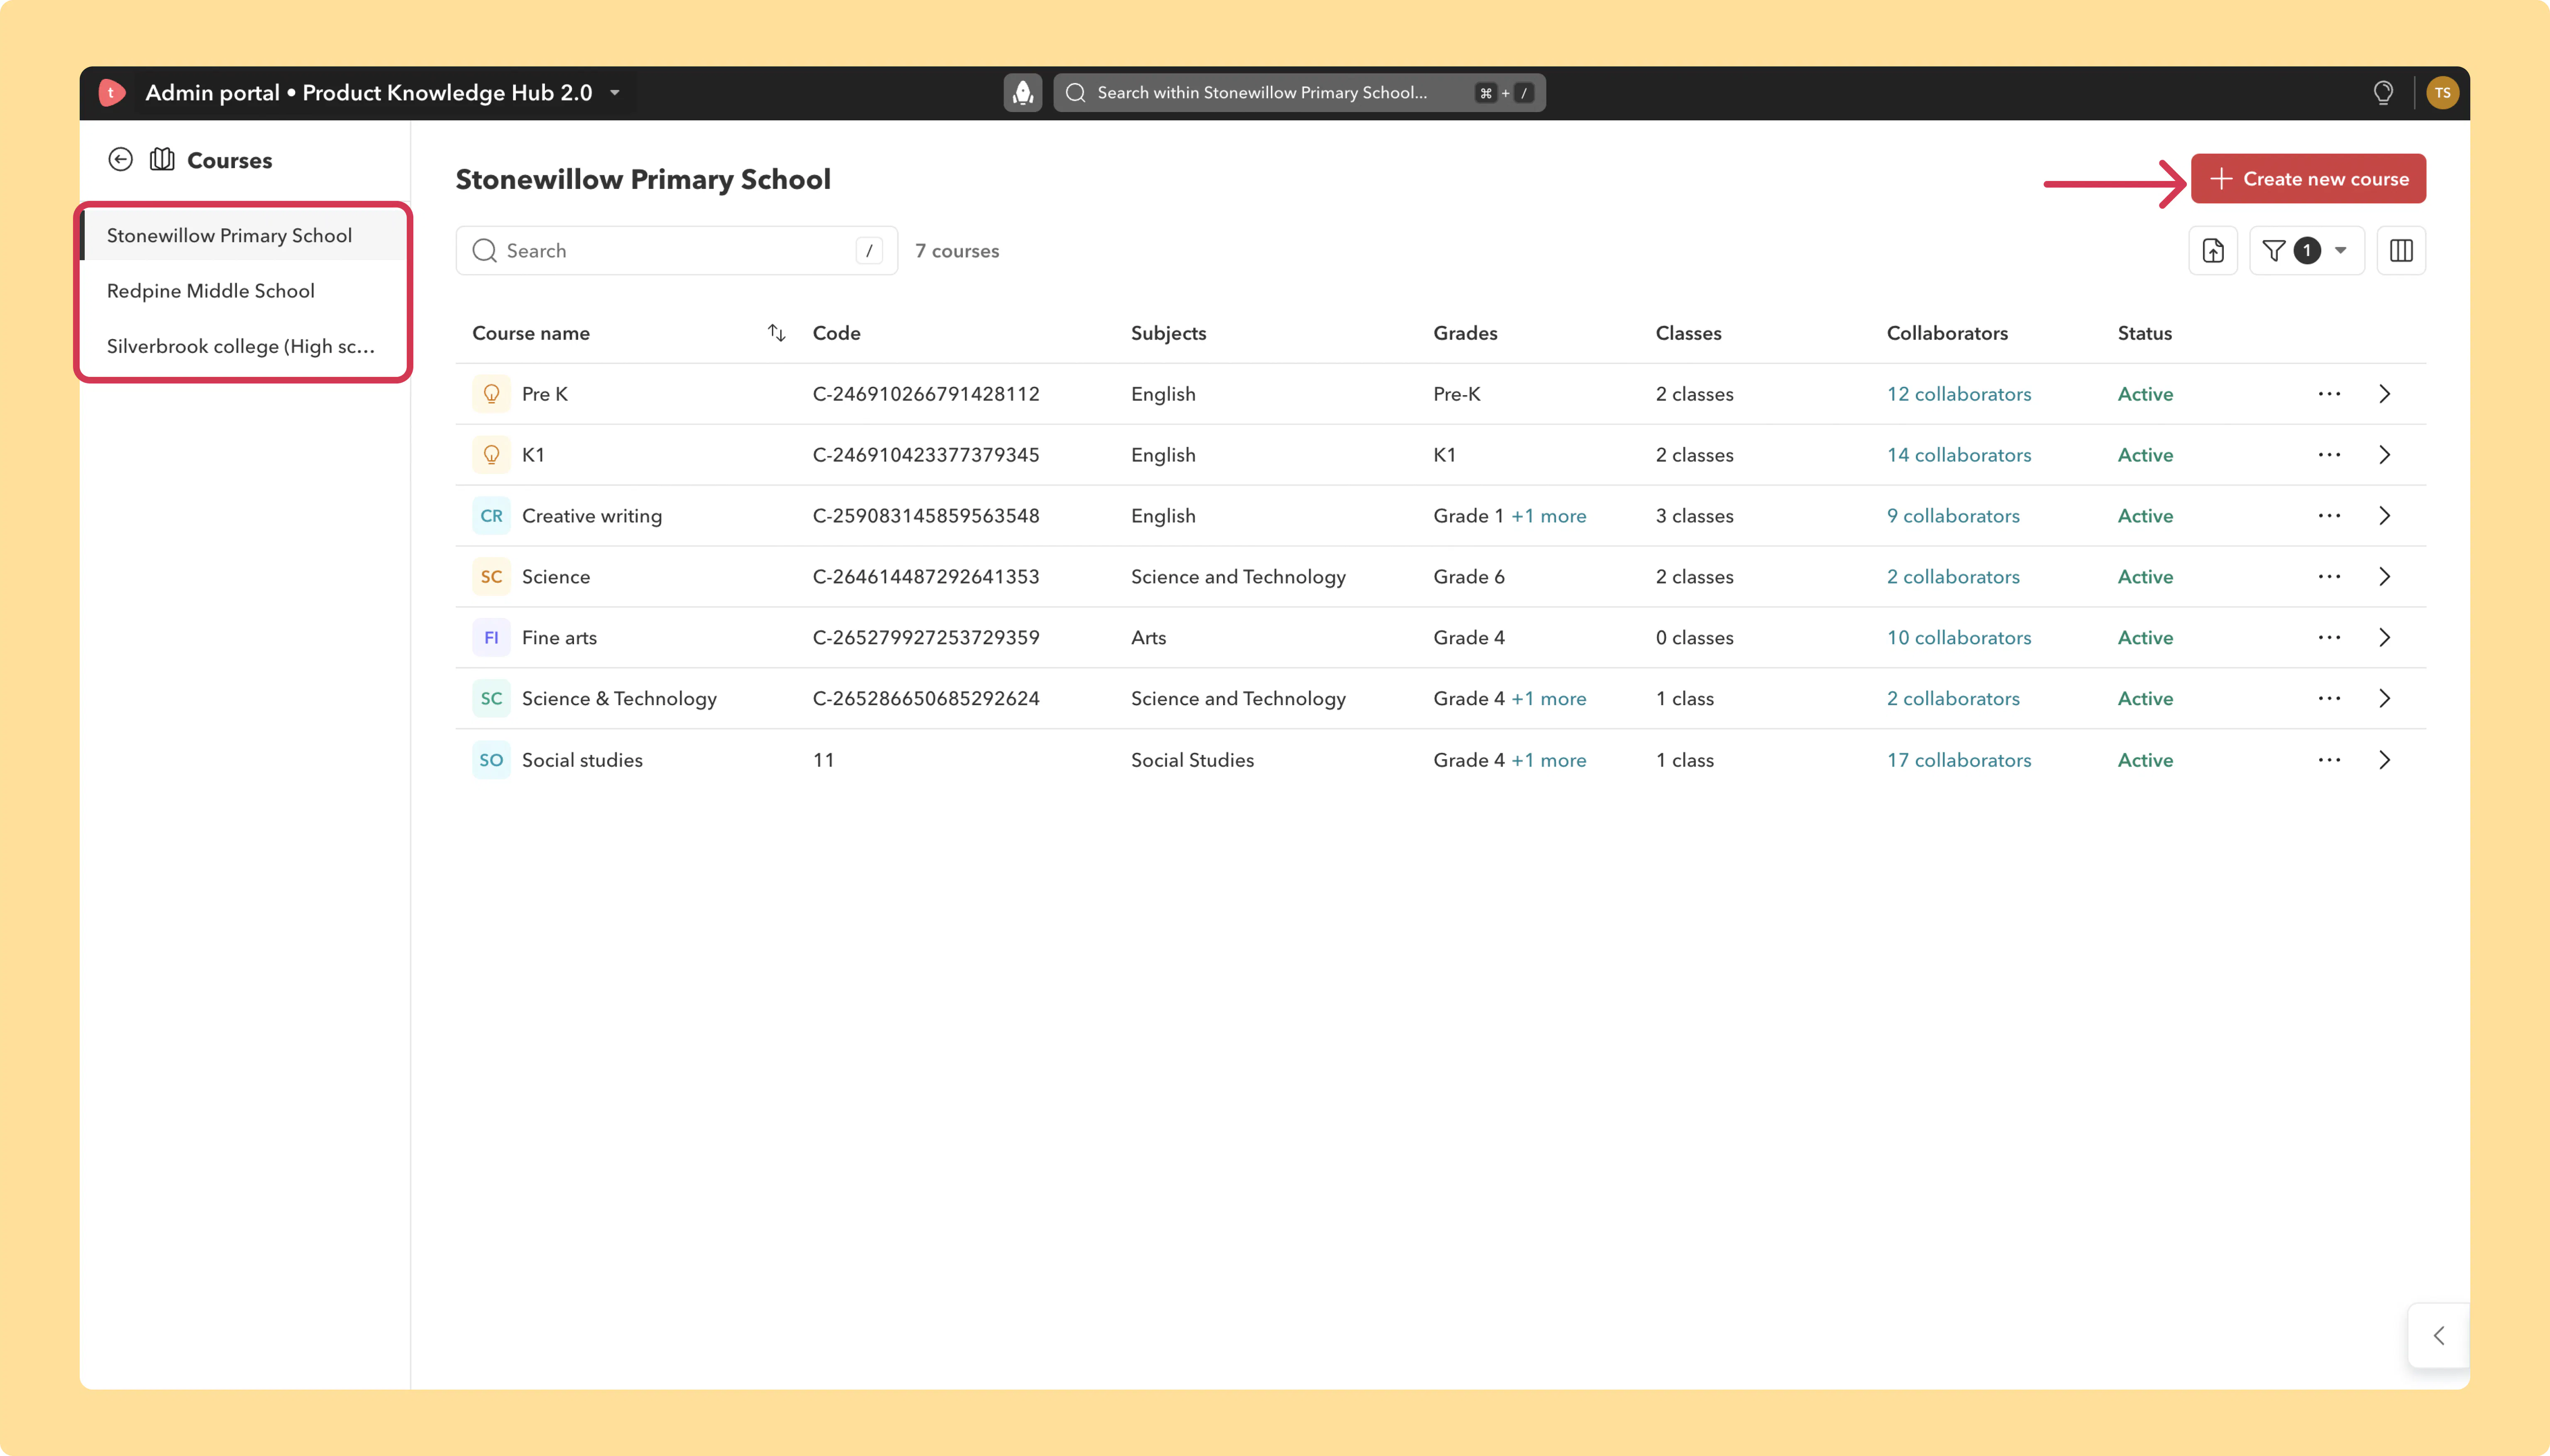Open more options for Social studies row
The height and width of the screenshot is (1456, 2550).
coord(2329,760)
